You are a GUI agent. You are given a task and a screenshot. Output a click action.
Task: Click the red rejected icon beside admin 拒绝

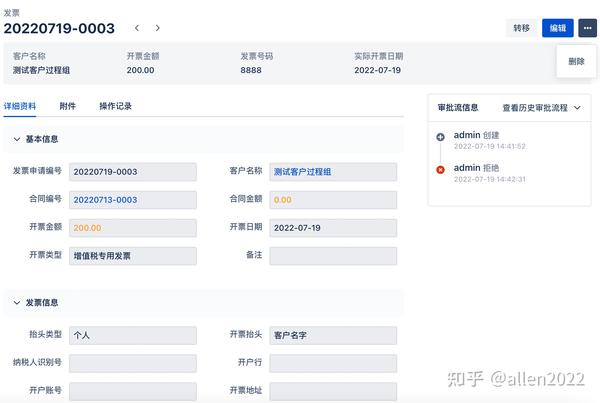440,170
